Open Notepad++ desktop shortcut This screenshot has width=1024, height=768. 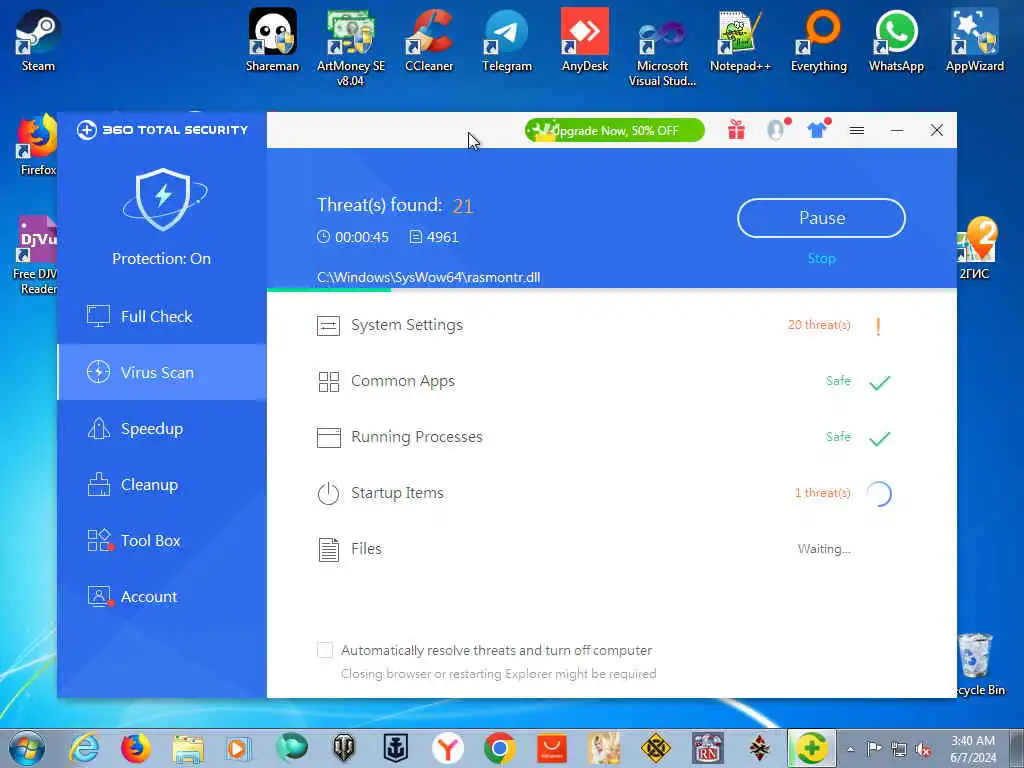click(741, 40)
